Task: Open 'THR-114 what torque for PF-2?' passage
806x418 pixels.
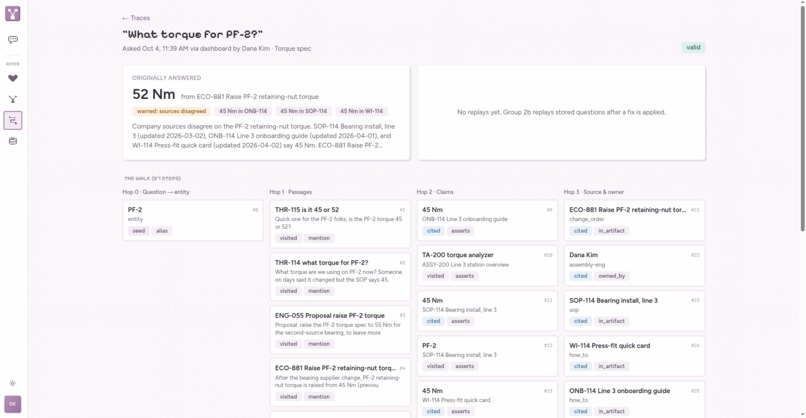Action: tap(340, 277)
